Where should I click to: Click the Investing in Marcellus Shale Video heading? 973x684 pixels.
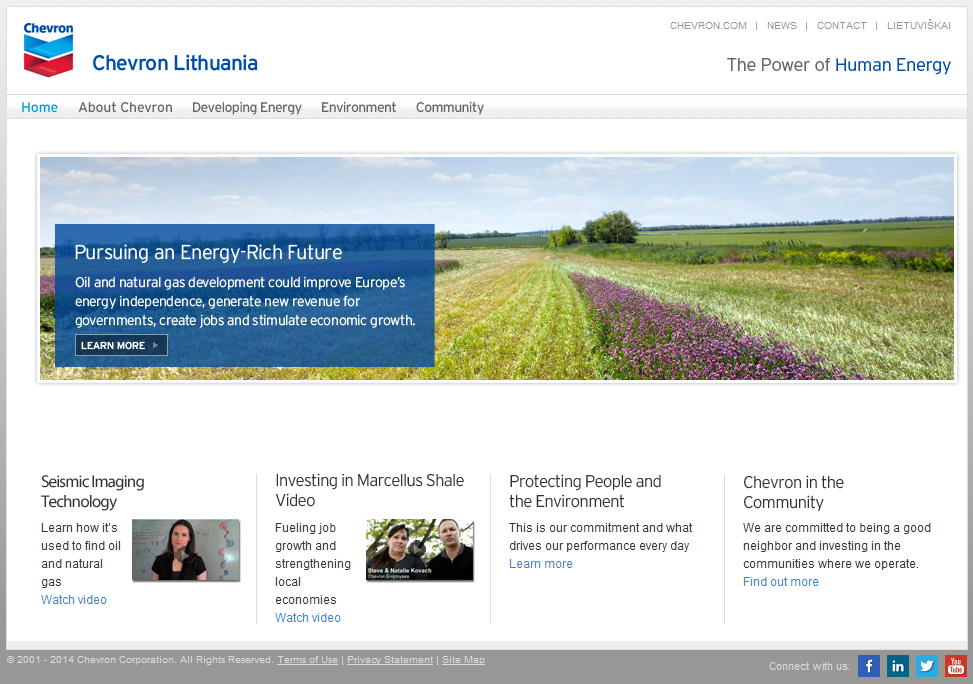coord(369,490)
